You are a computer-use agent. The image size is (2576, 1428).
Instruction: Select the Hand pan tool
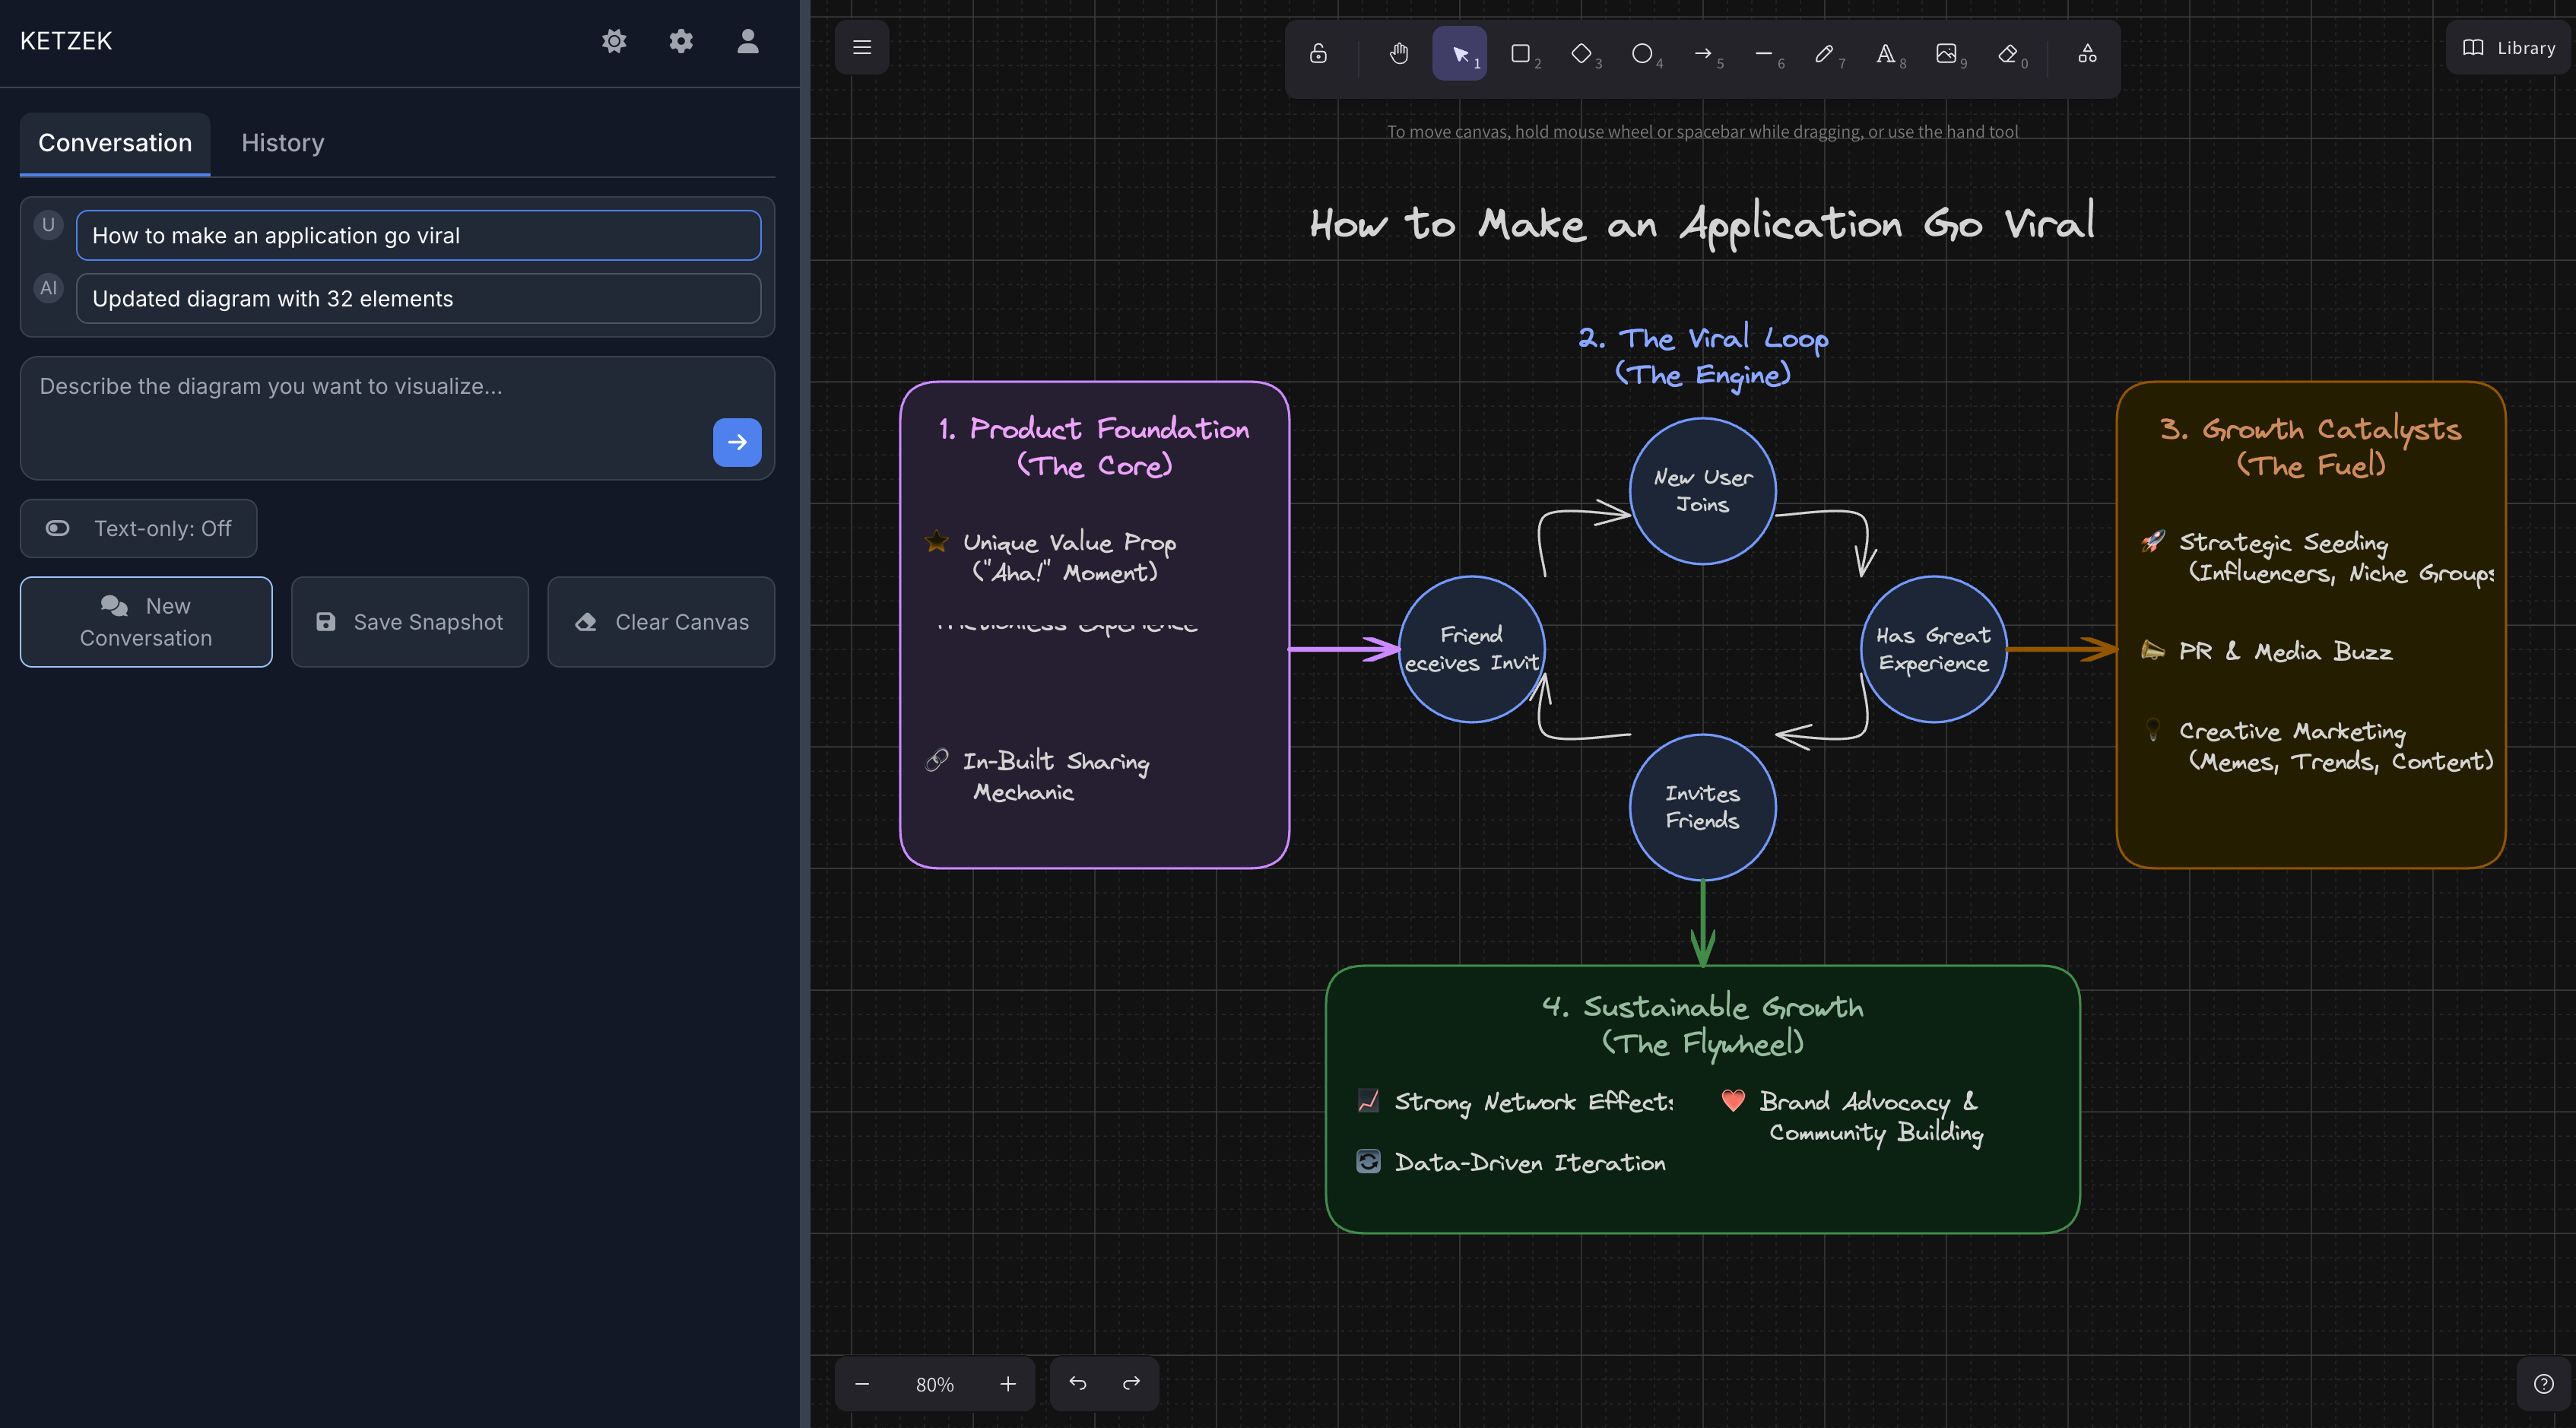pyautogui.click(x=1398, y=53)
